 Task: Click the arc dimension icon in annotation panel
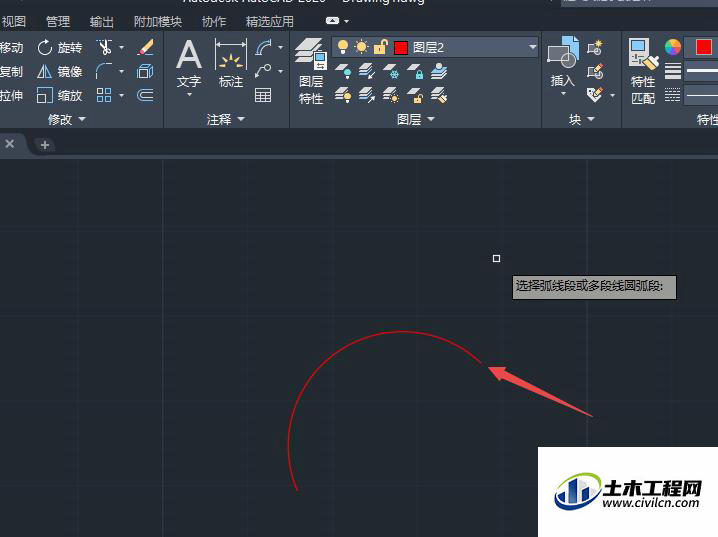[264, 47]
